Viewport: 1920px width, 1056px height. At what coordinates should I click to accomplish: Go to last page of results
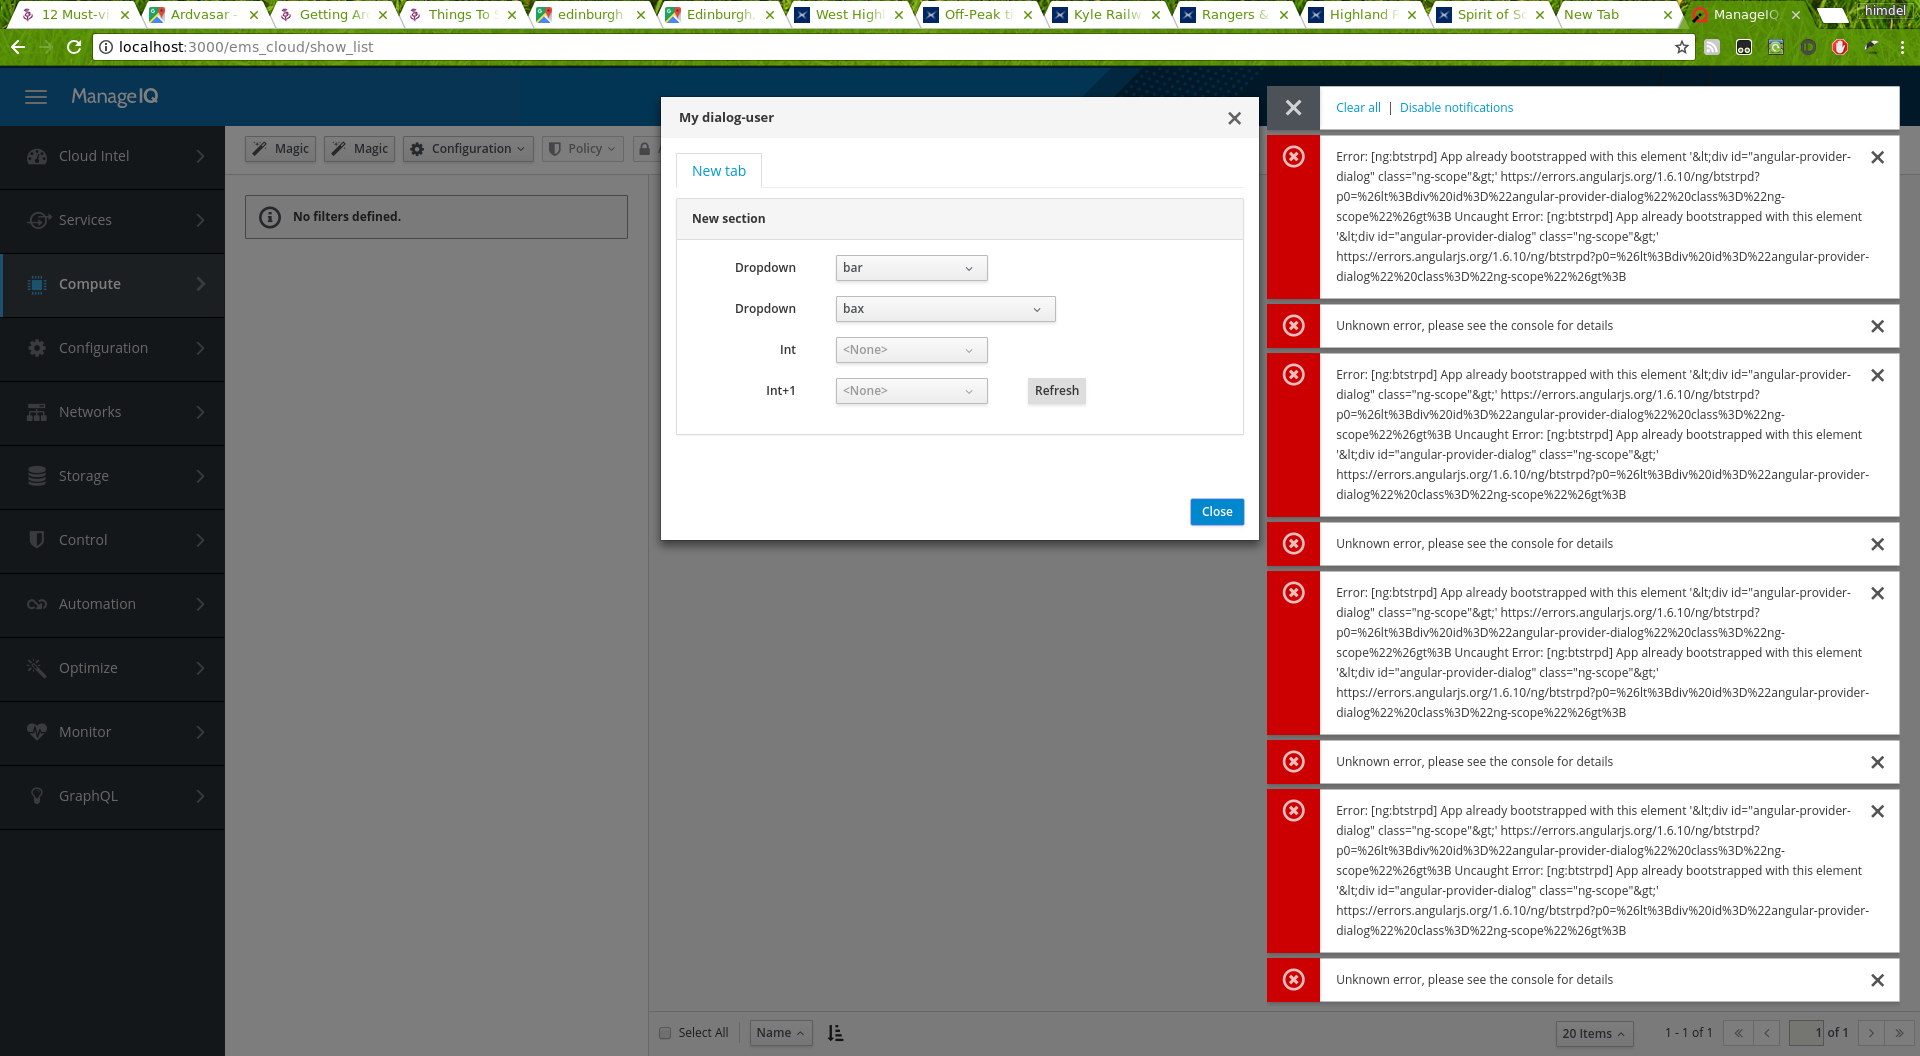[1899, 1033]
